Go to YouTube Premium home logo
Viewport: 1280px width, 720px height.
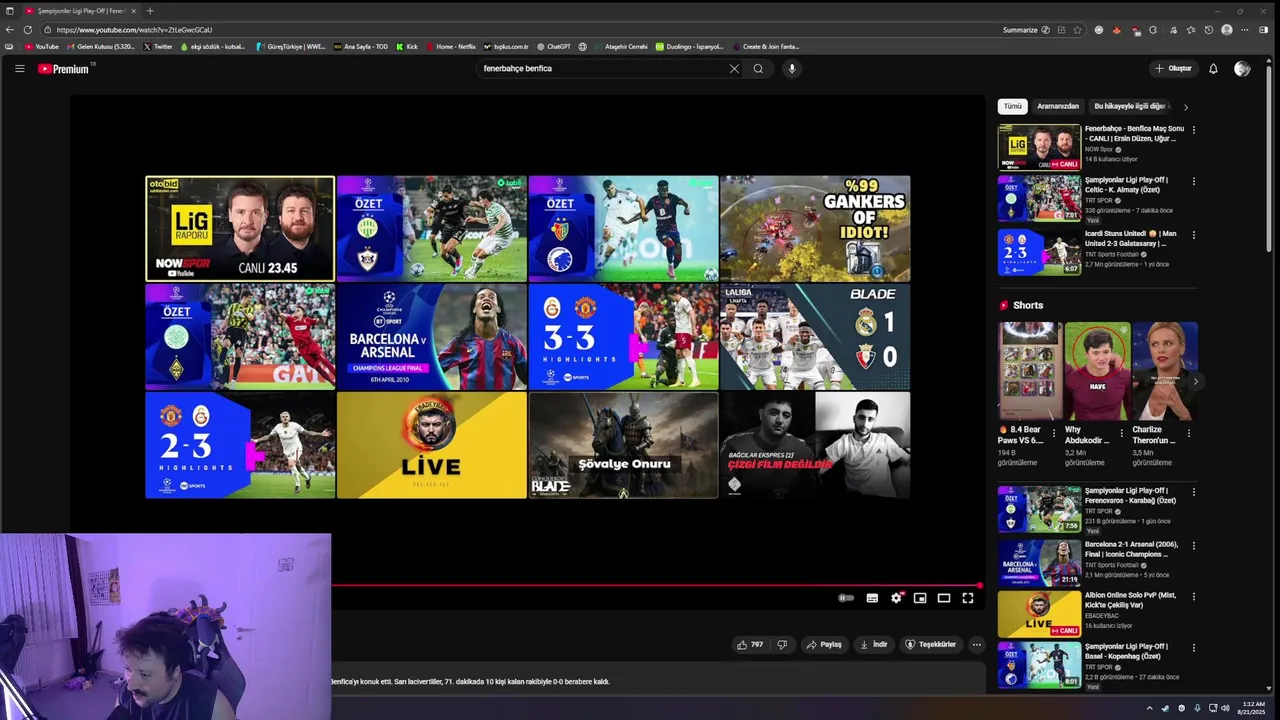click(66, 69)
